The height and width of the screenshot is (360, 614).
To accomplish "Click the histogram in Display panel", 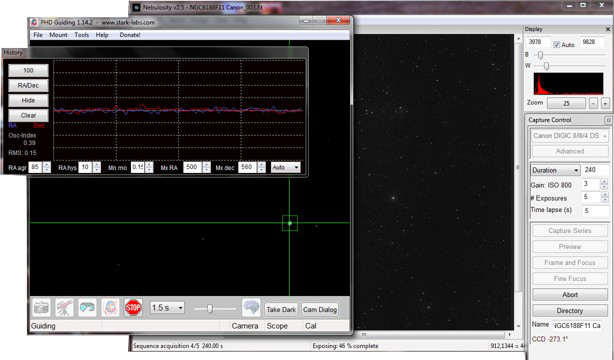I will (568, 83).
